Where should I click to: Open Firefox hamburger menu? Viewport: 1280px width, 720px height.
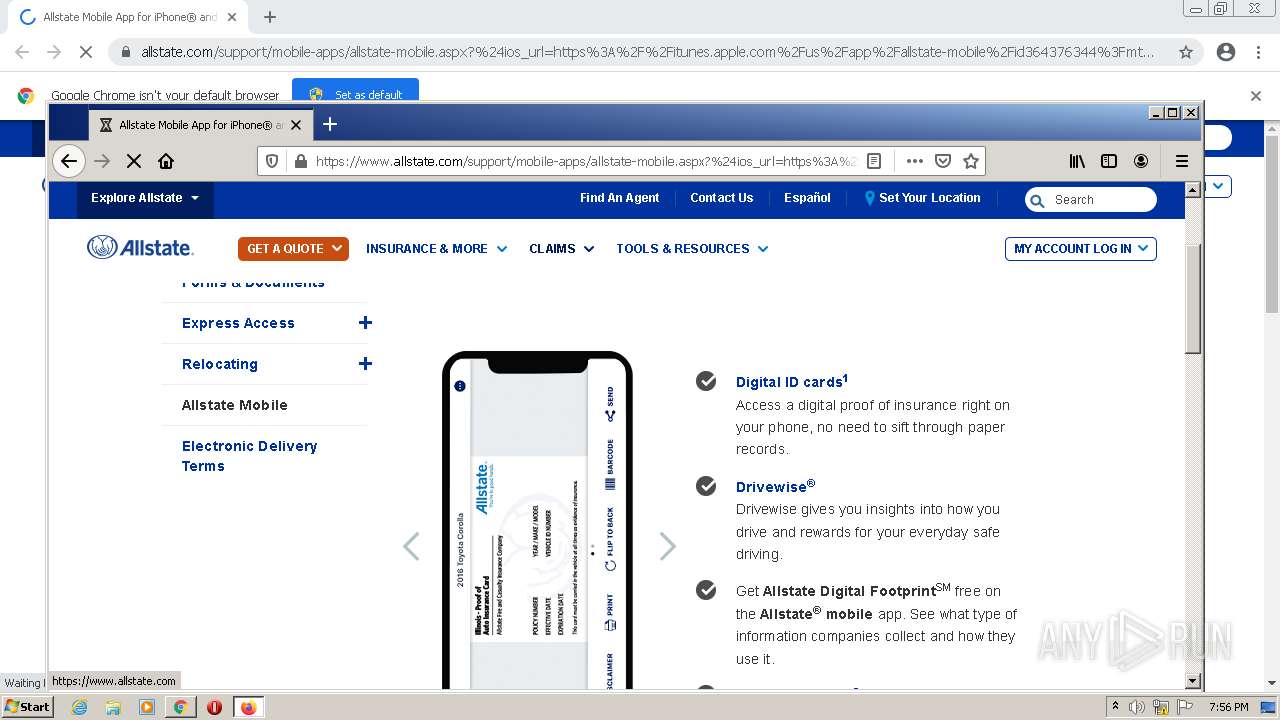pos(1182,161)
